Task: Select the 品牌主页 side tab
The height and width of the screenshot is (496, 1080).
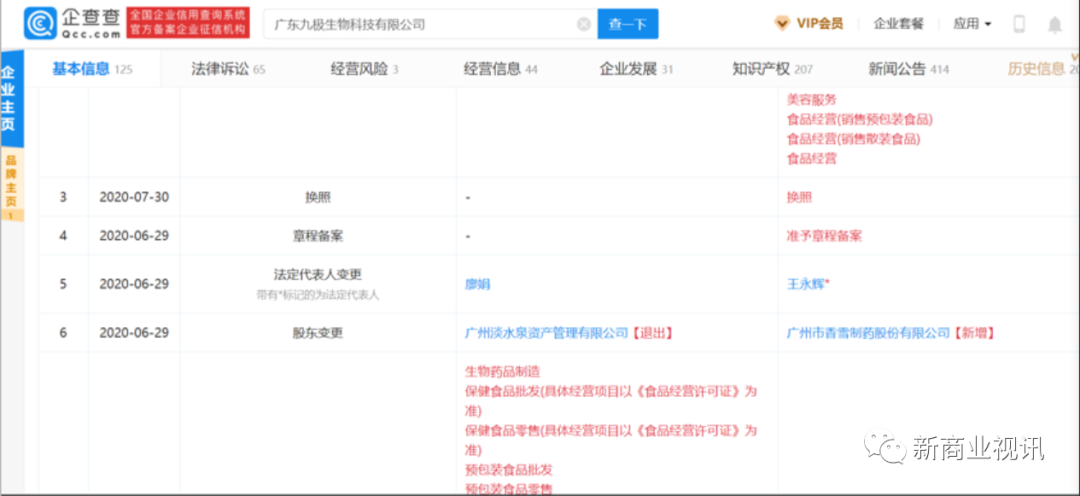Action: (x=12, y=185)
